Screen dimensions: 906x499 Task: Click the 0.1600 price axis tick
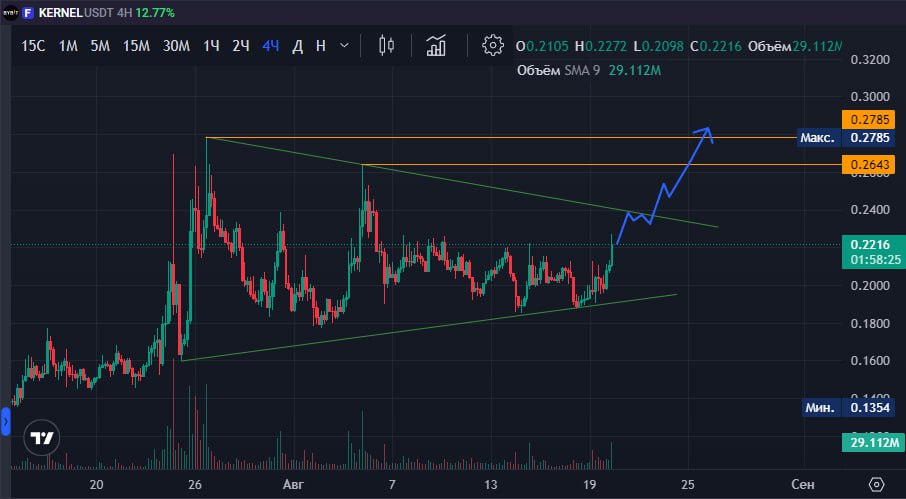(871, 362)
